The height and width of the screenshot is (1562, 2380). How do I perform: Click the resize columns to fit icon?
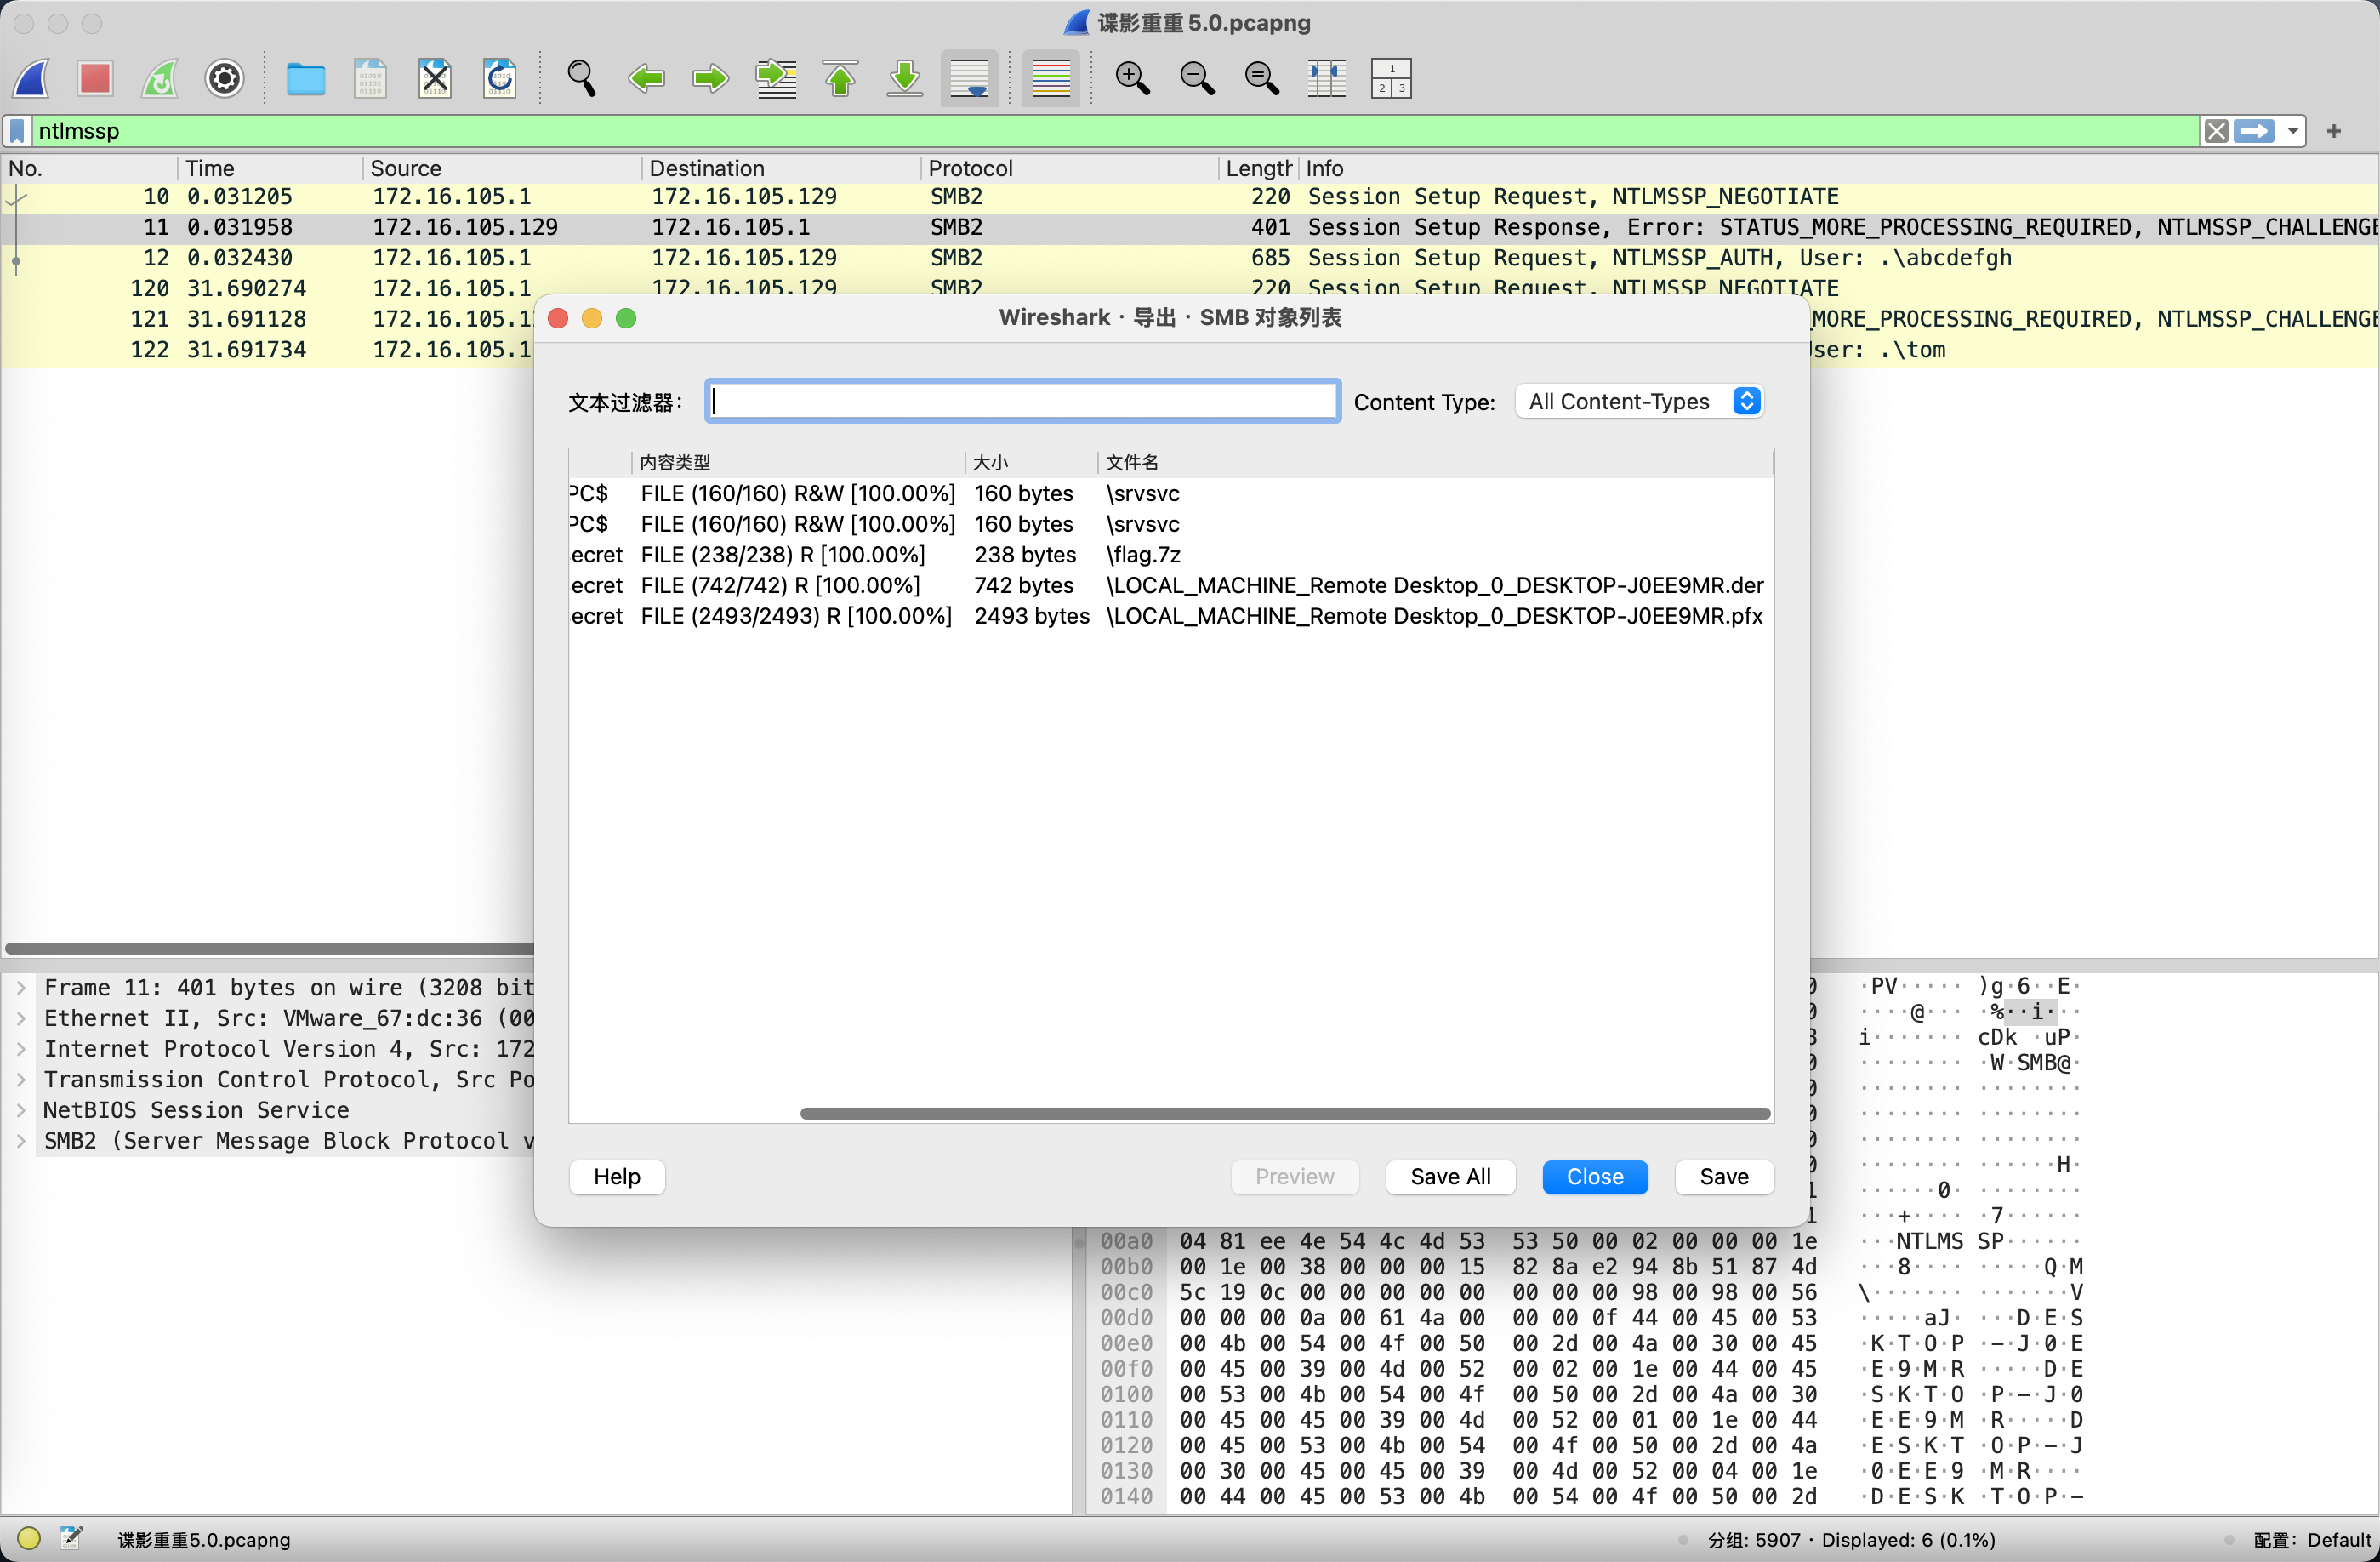(x=1326, y=78)
